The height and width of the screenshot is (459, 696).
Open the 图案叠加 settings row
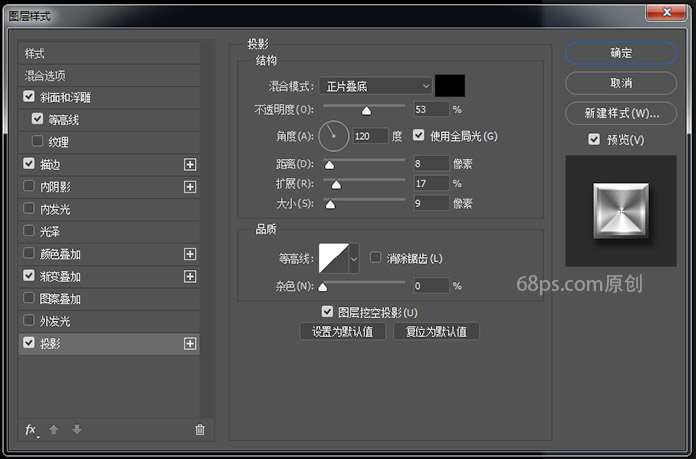click(109, 299)
